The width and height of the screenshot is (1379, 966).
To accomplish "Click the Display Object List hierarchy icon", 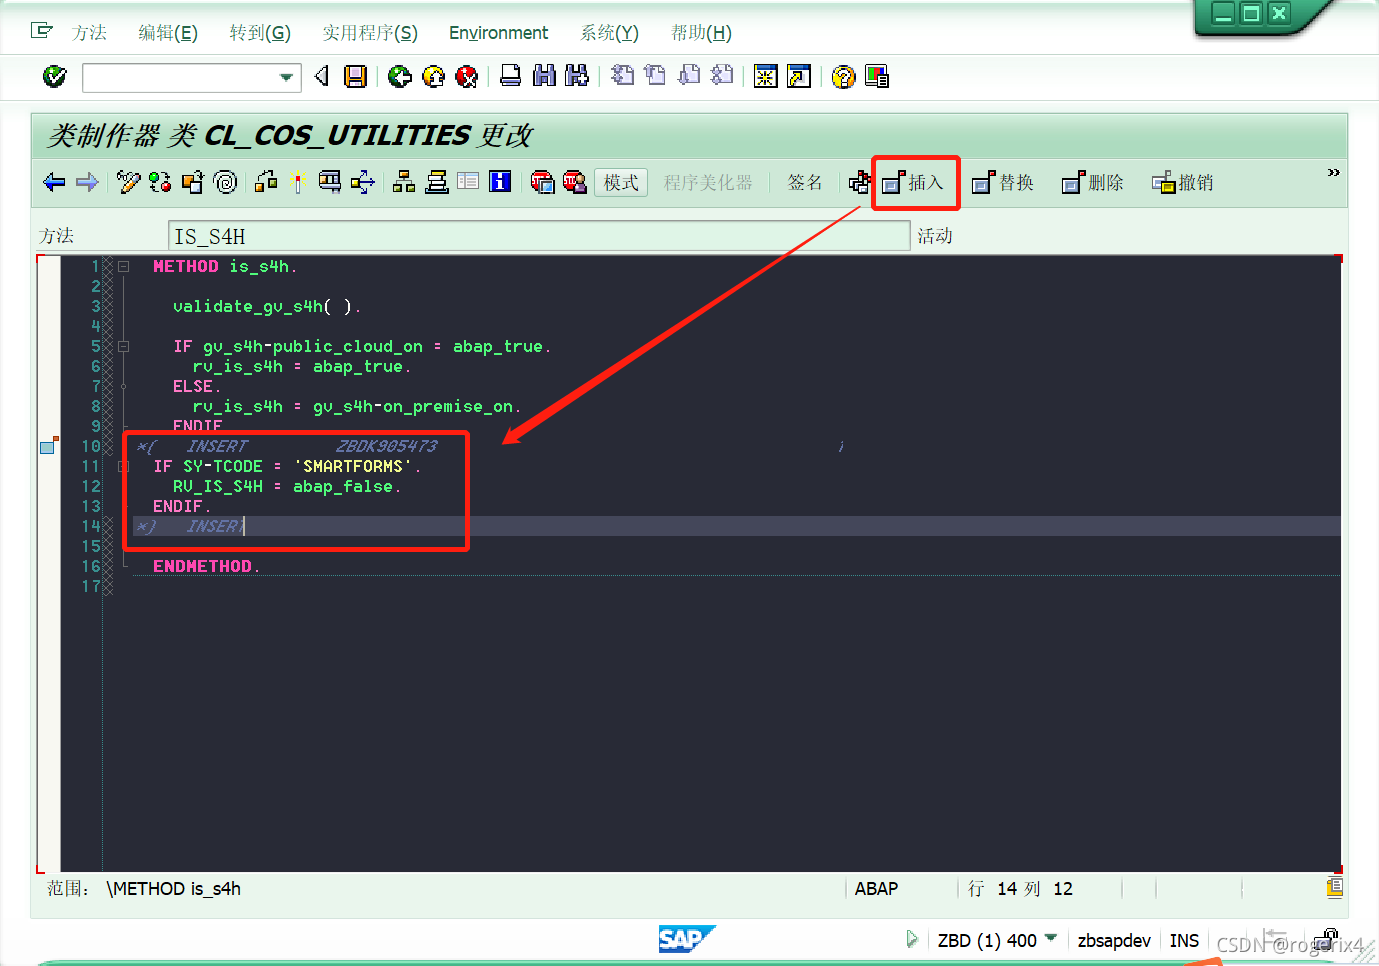I will click(404, 182).
